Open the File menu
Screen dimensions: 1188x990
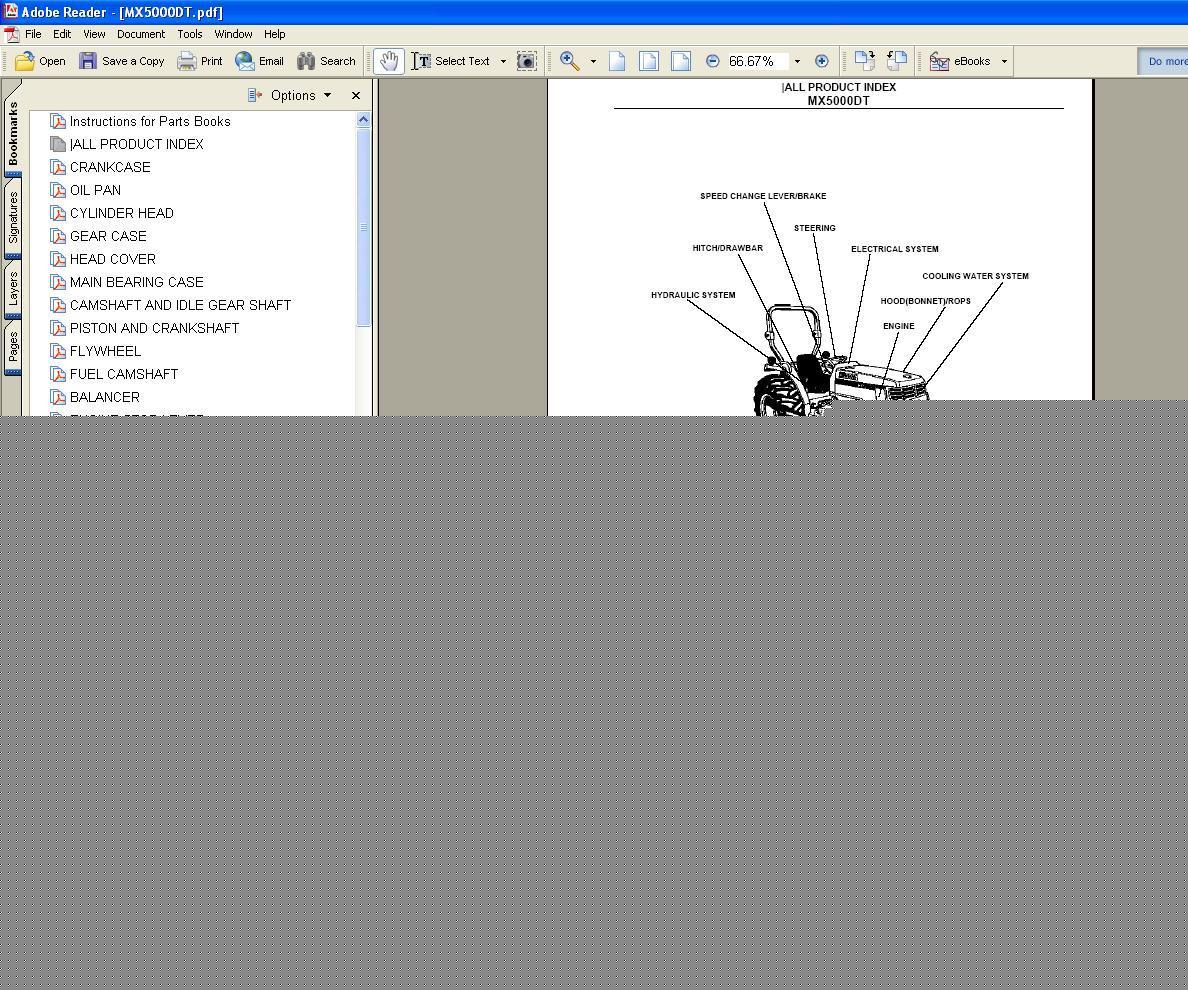[33, 34]
